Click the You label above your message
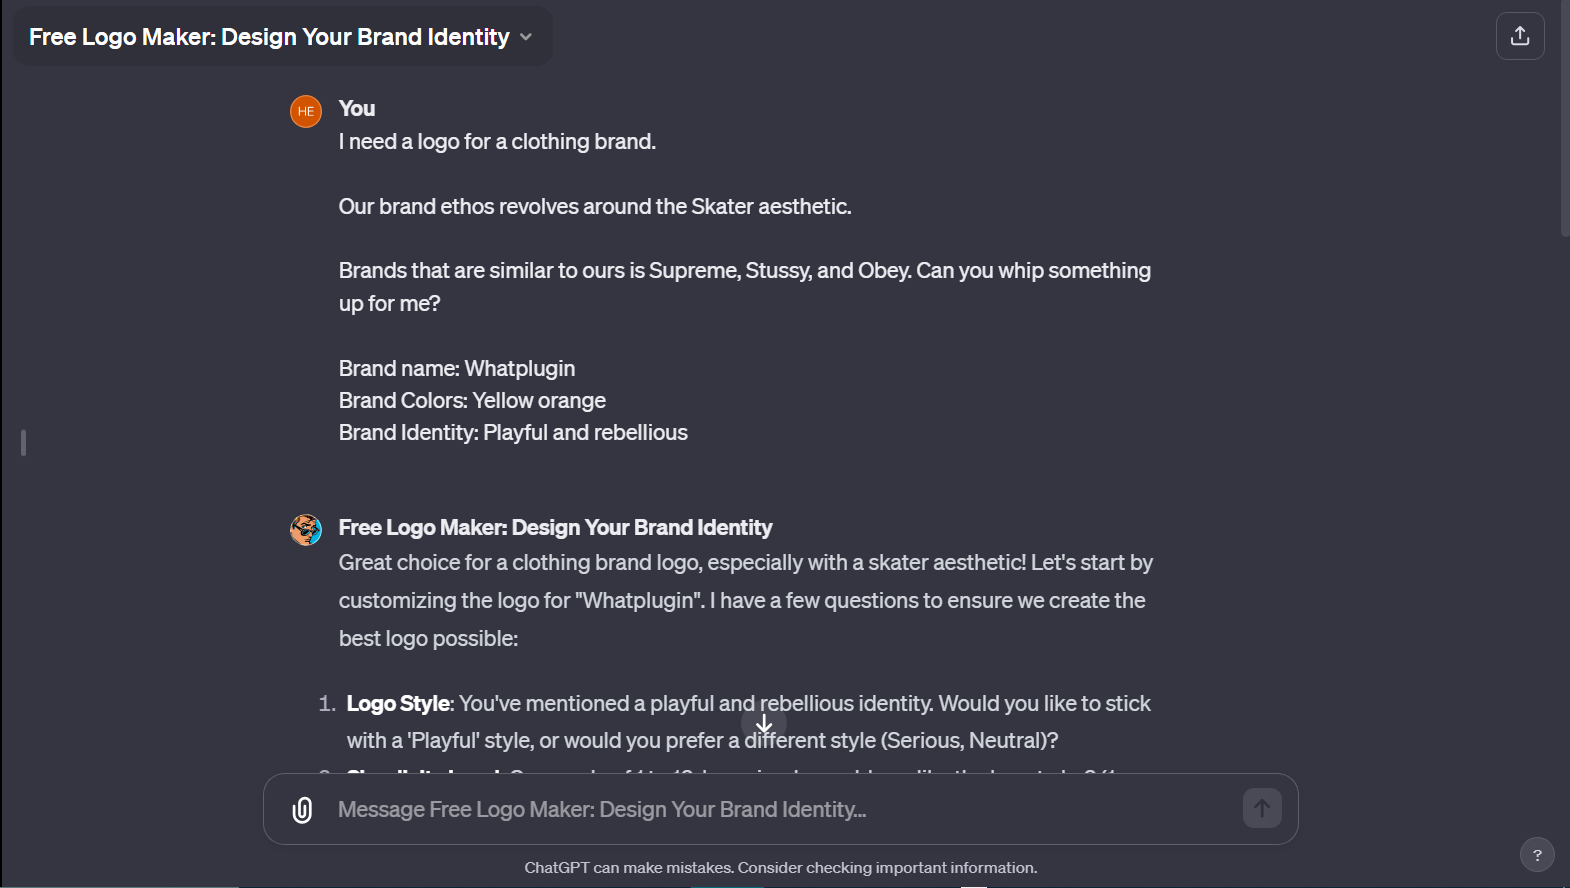Image resolution: width=1570 pixels, height=888 pixels. [356, 108]
